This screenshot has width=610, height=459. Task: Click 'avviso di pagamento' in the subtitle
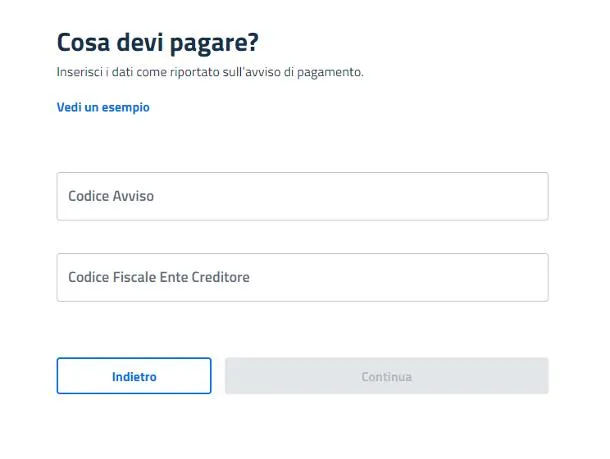[x=303, y=72]
